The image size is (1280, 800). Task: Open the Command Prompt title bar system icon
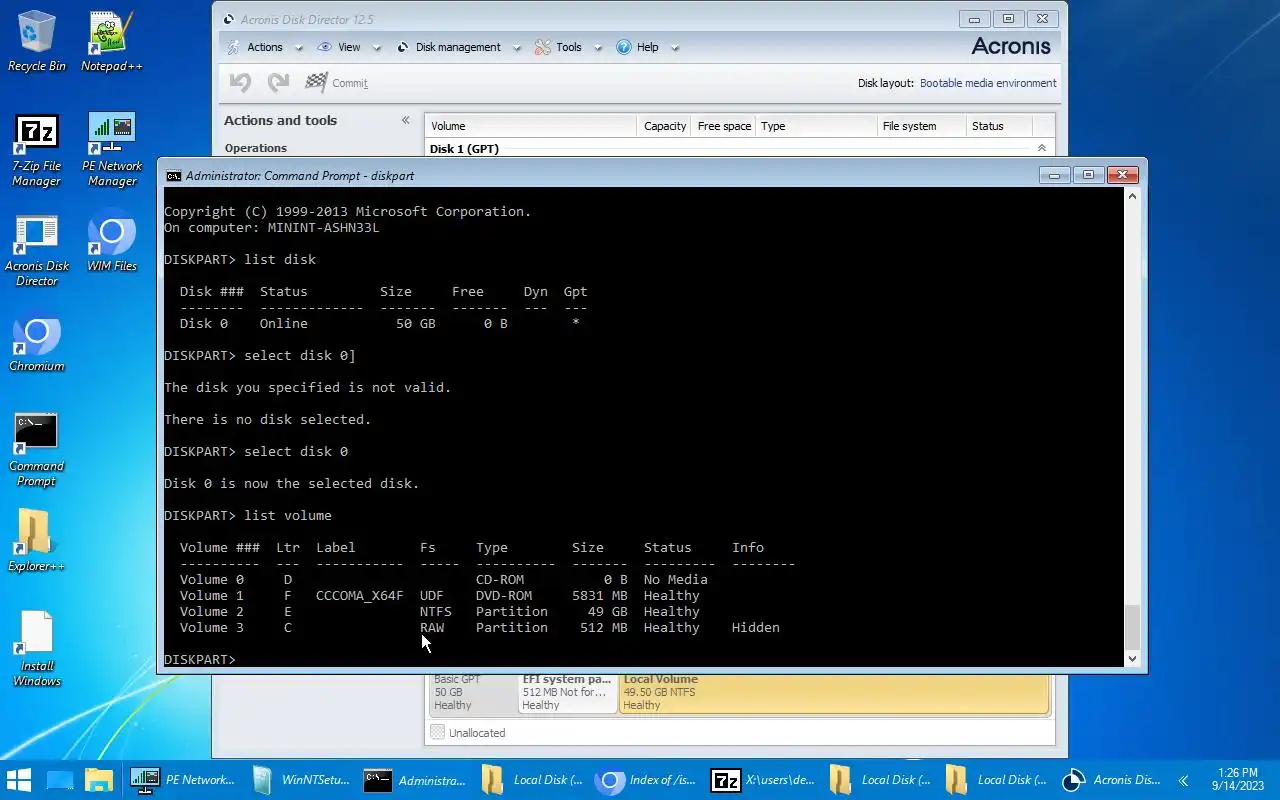coord(174,175)
